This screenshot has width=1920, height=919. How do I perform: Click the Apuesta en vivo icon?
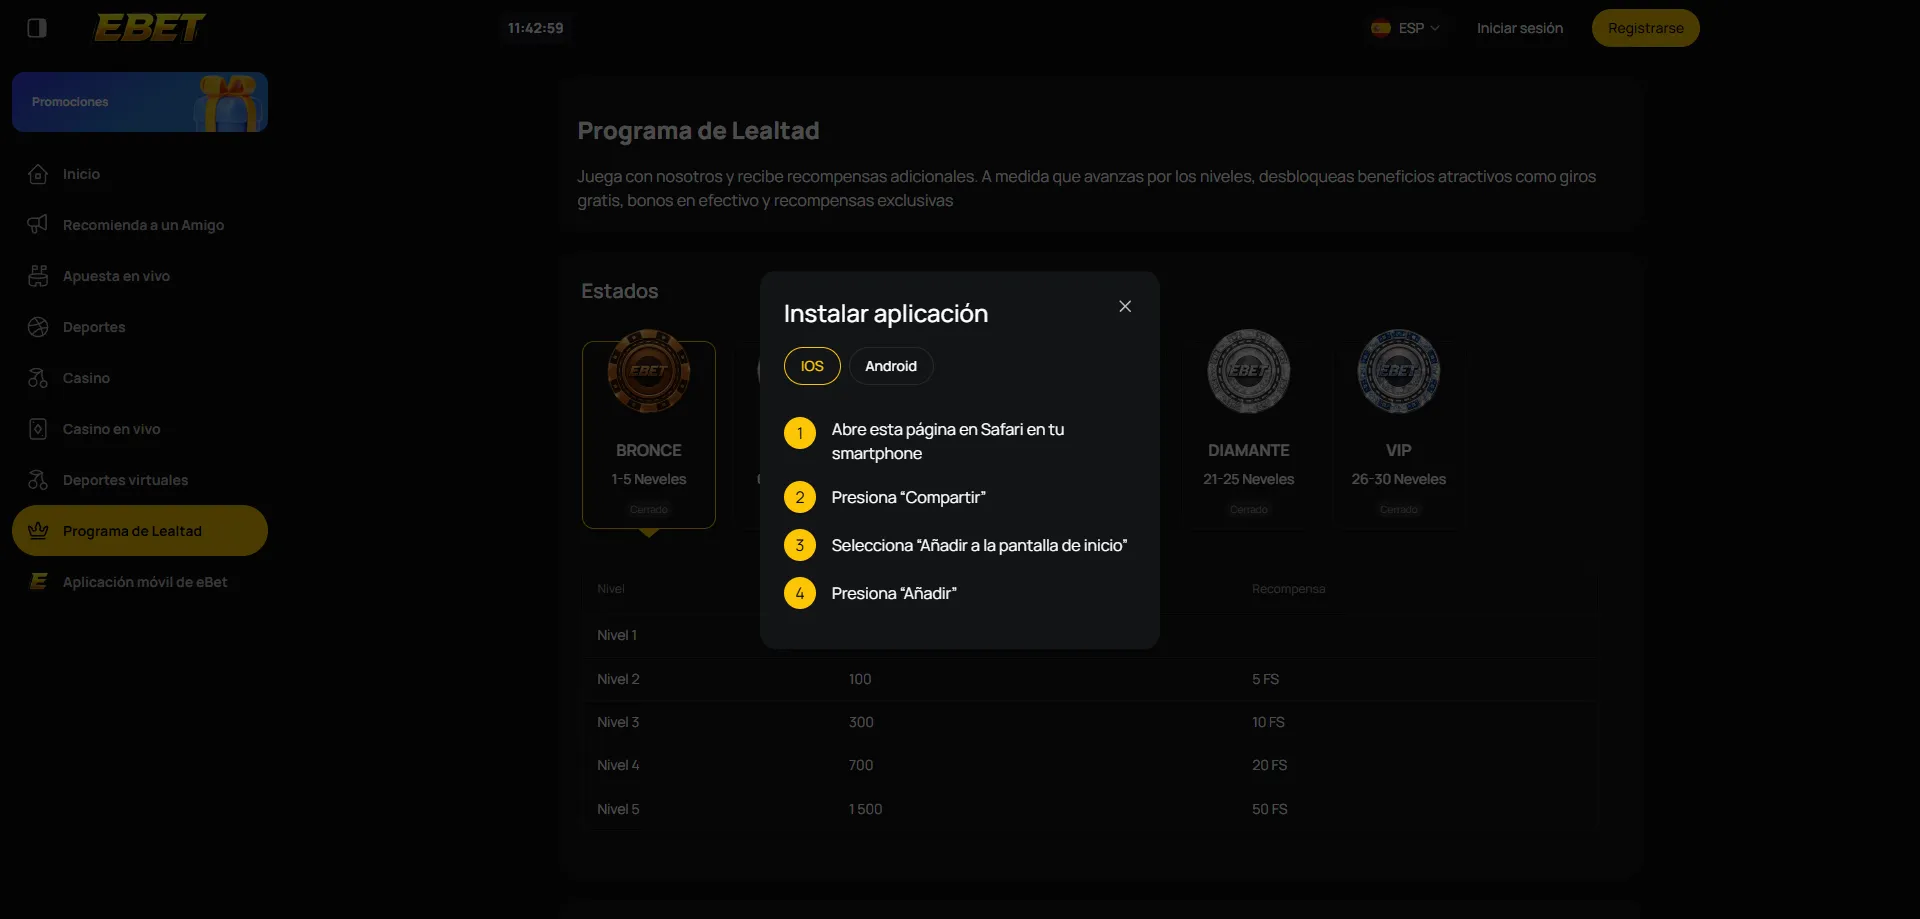coord(38,276)
